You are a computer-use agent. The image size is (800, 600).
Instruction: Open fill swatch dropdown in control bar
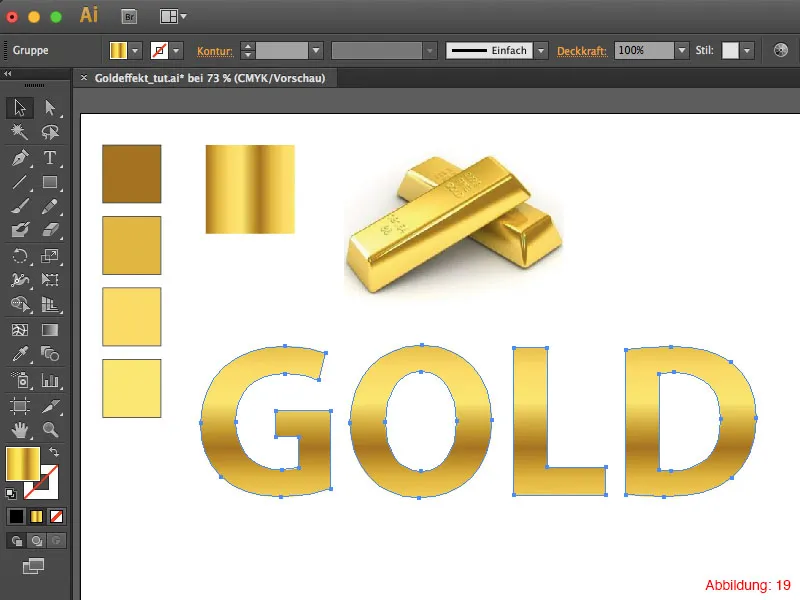pos(135,51)
